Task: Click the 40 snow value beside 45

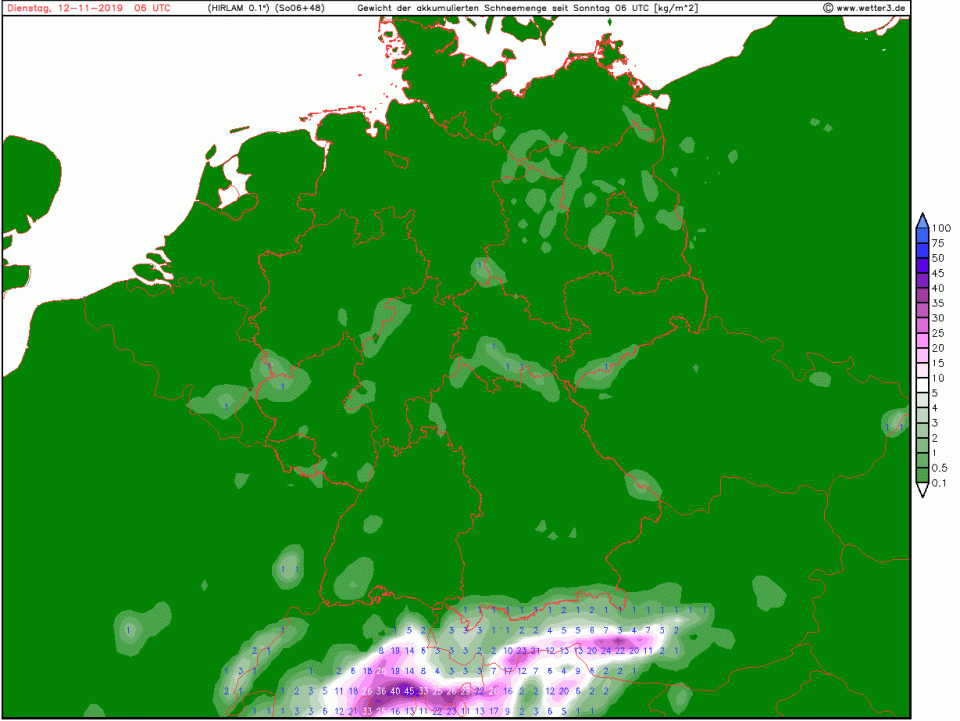Action: 395,690
